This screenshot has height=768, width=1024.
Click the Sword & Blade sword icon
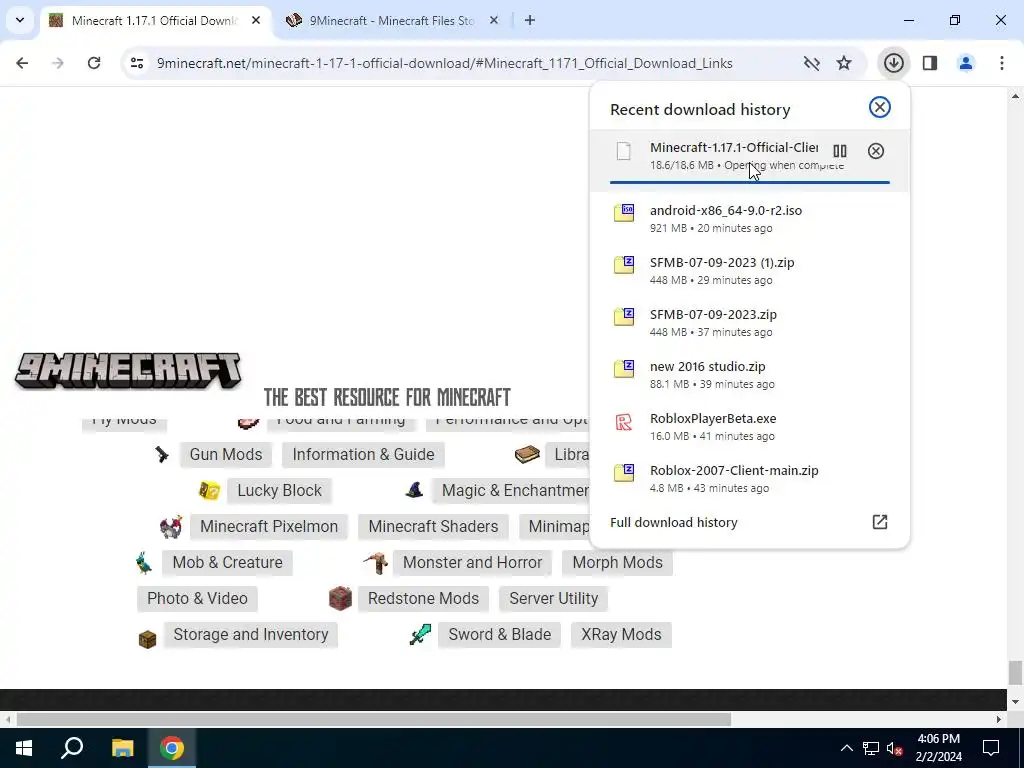coord(421,634)
